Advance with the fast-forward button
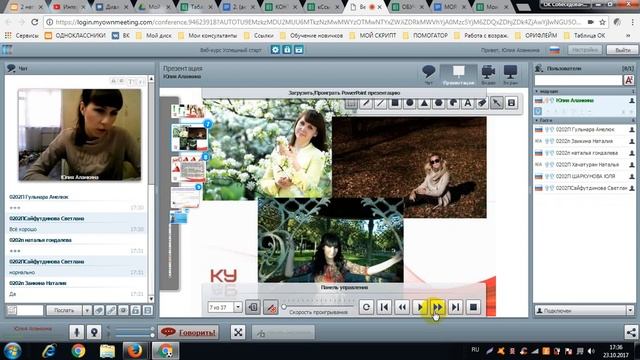This screenshot has width=640, height=360. (438, 307)
